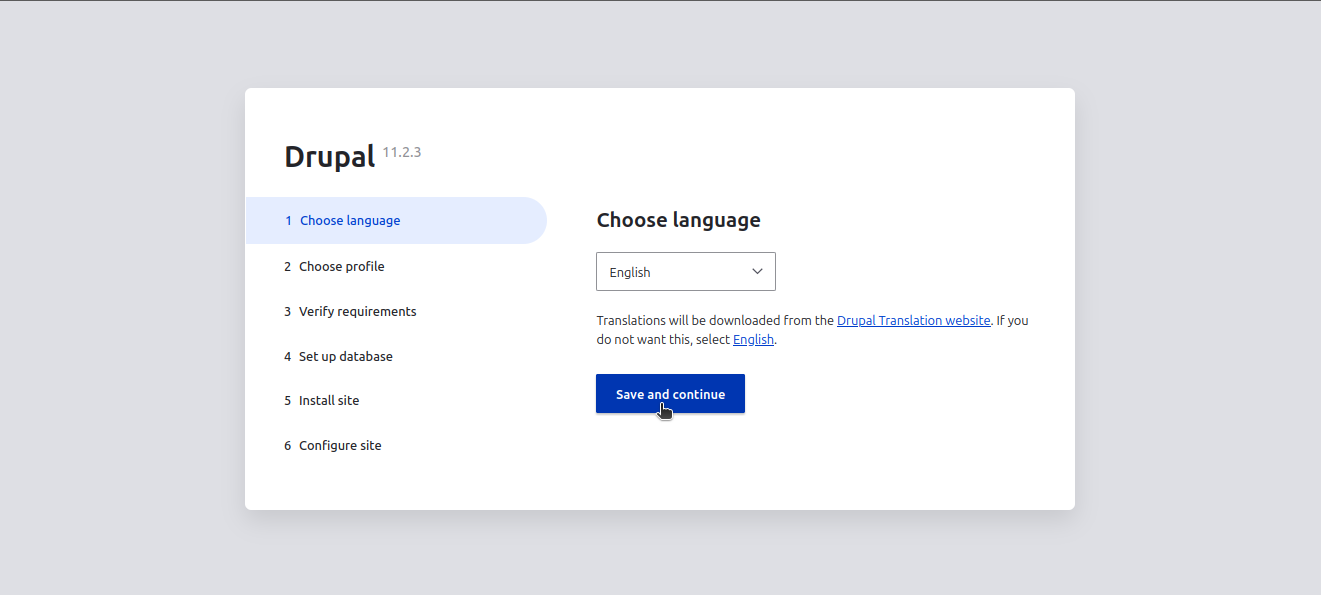Screen dimensions: 1321x595
Task: Click the Choose language page heading
Action: 679,219
